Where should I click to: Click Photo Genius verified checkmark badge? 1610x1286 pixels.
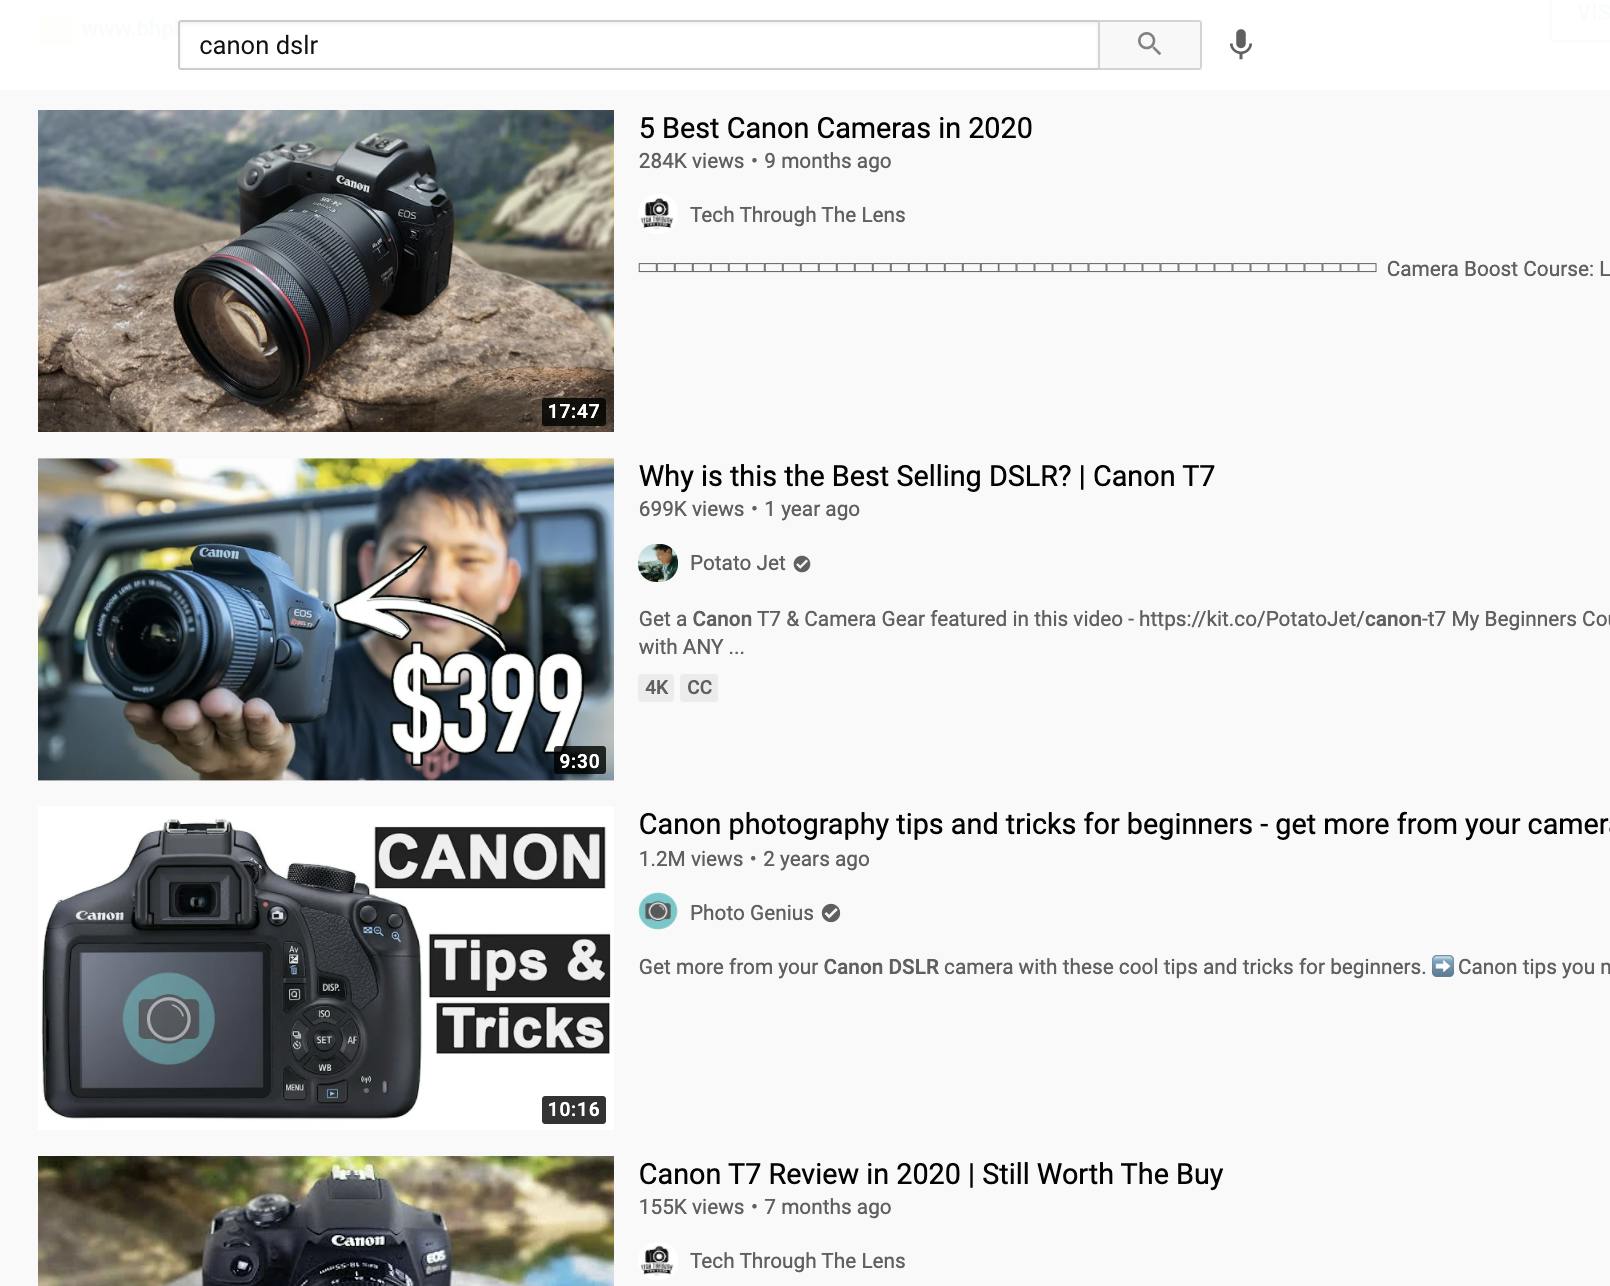click(831, 913)
